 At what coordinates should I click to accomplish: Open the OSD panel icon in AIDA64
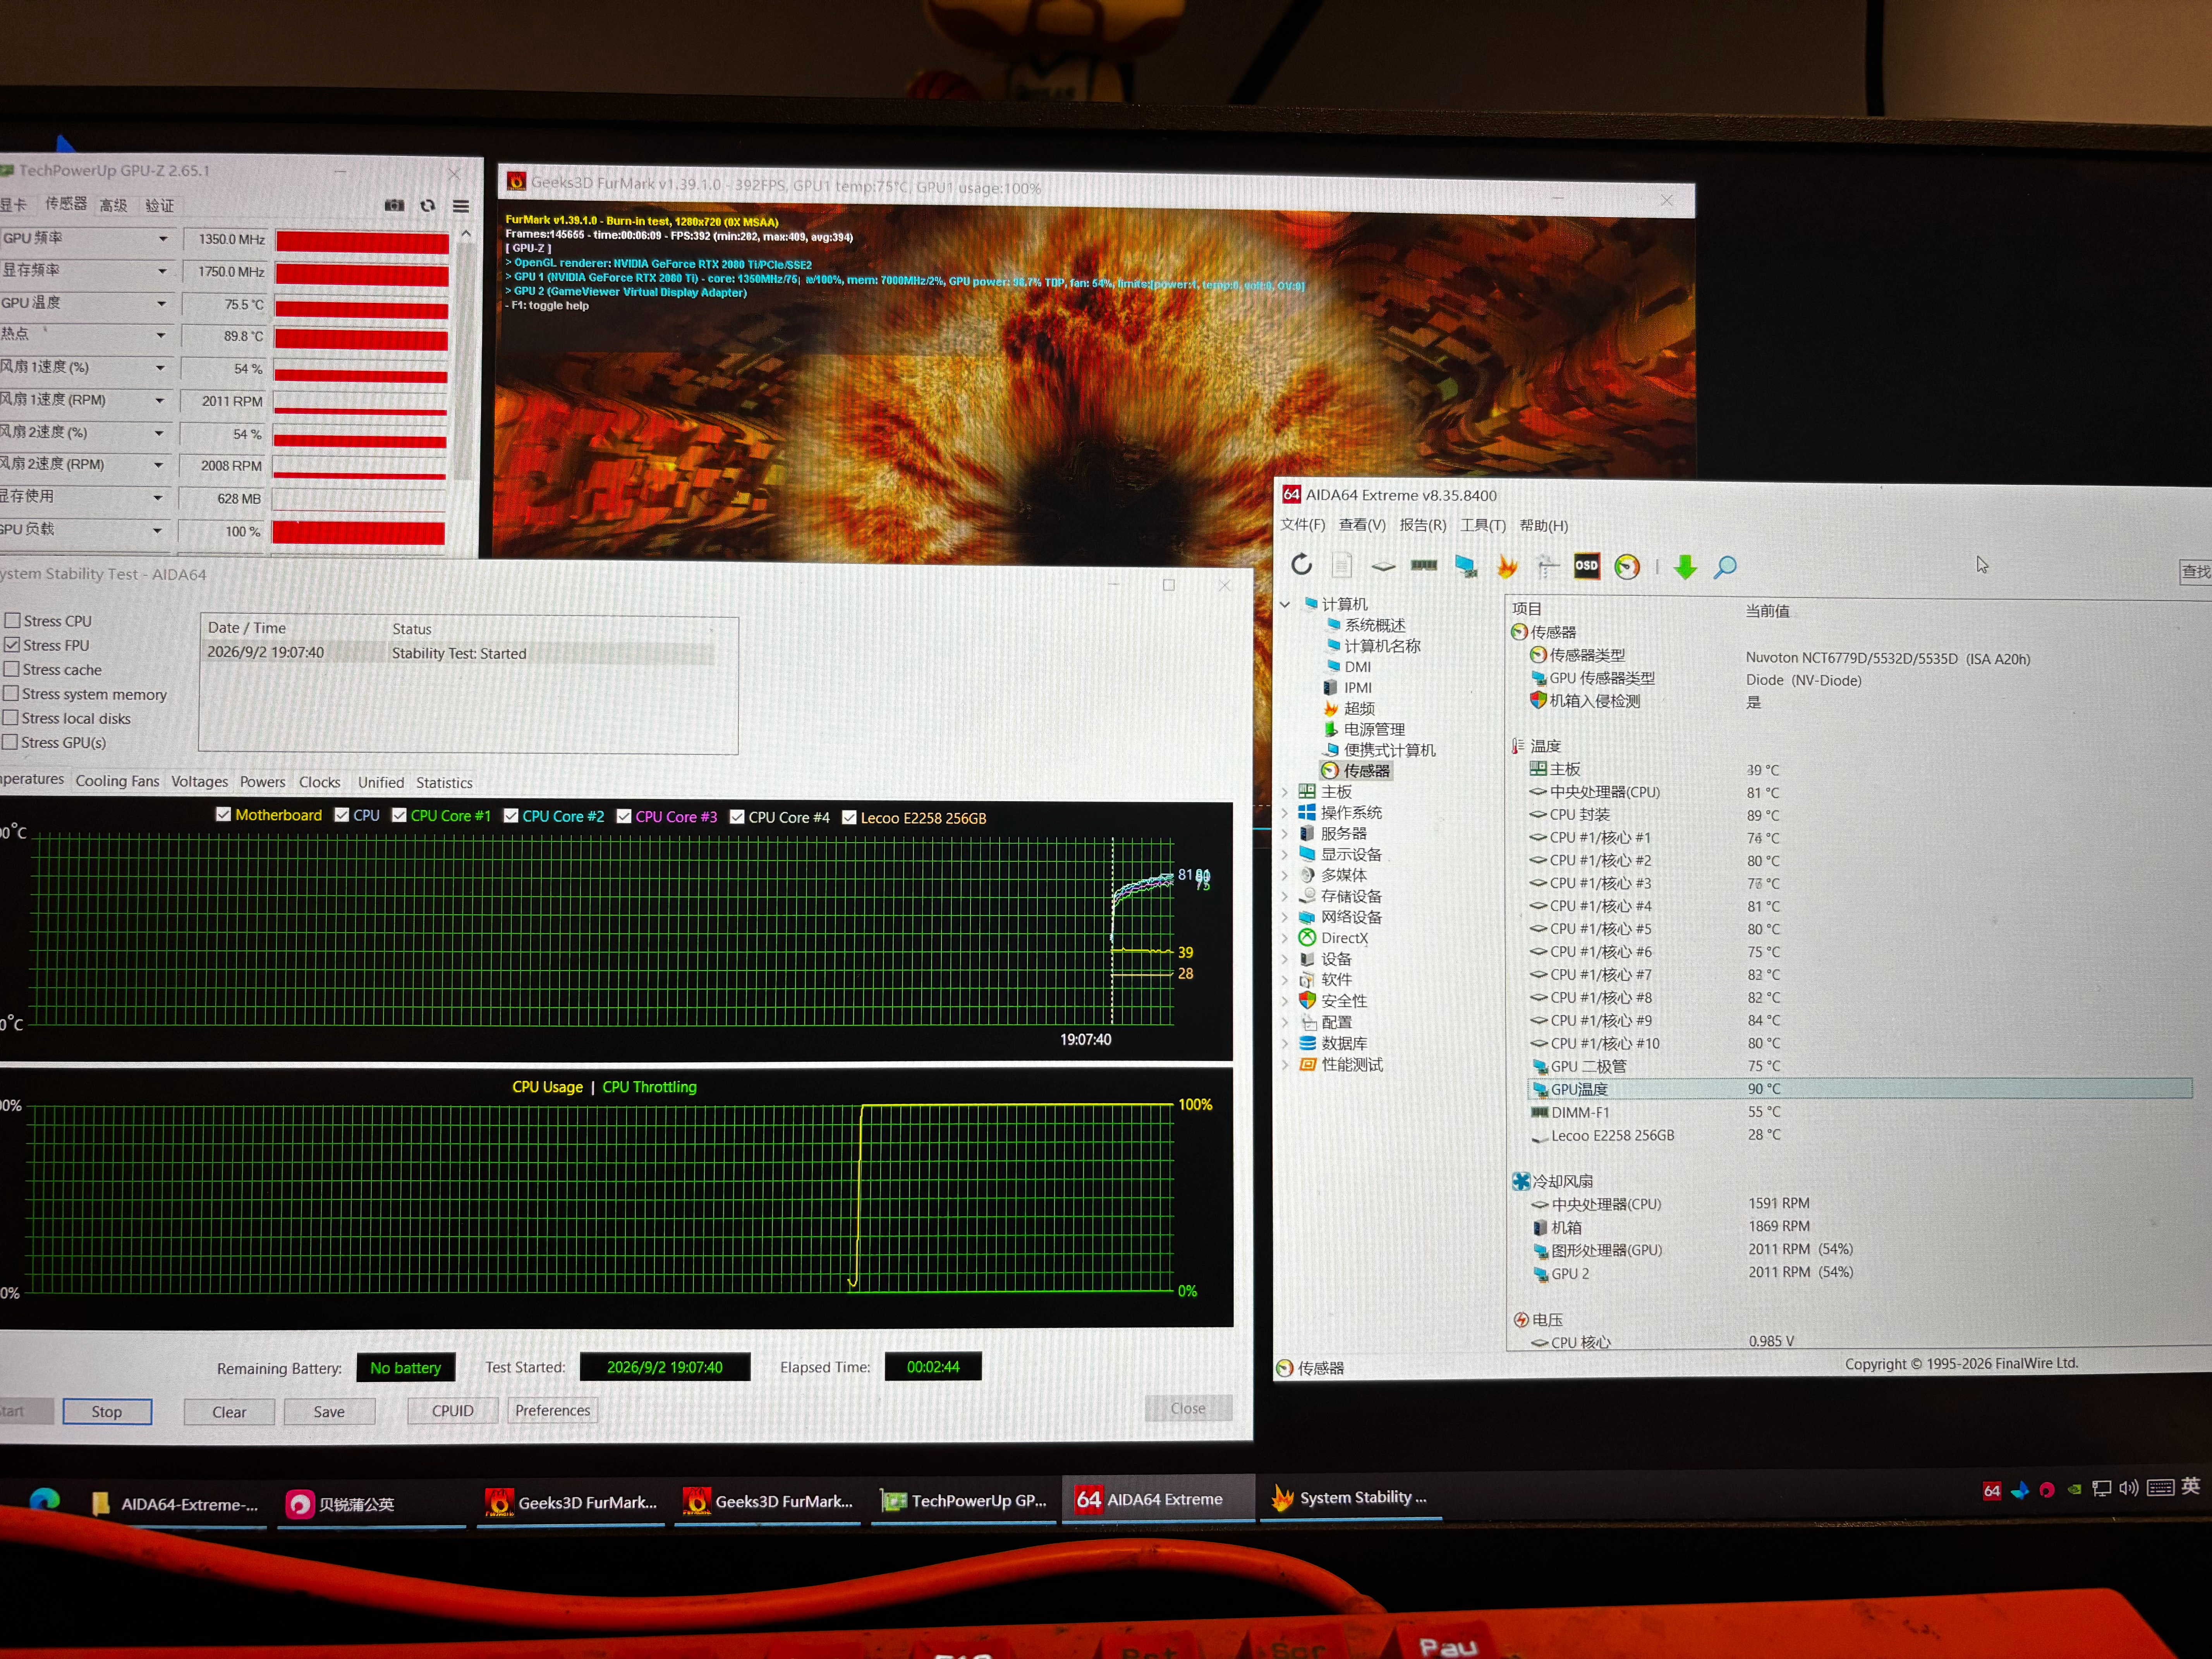1587,566
